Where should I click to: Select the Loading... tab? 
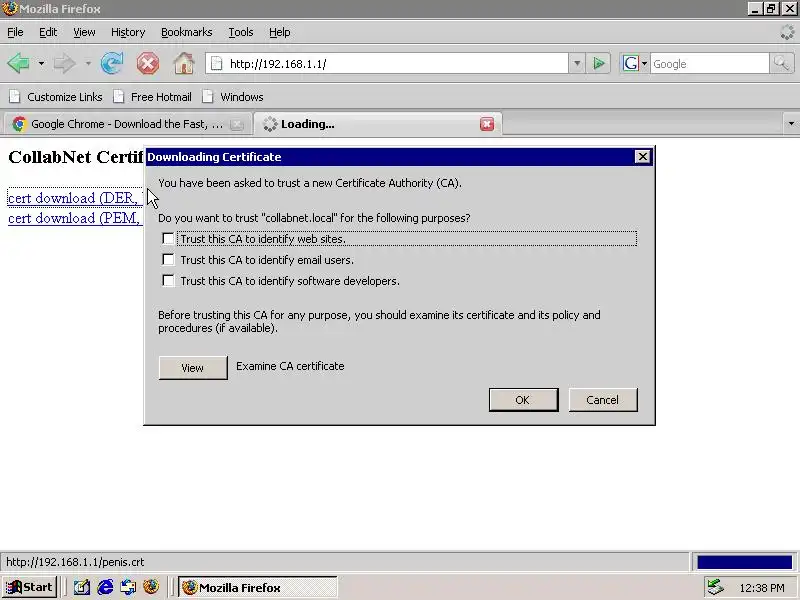378,124
